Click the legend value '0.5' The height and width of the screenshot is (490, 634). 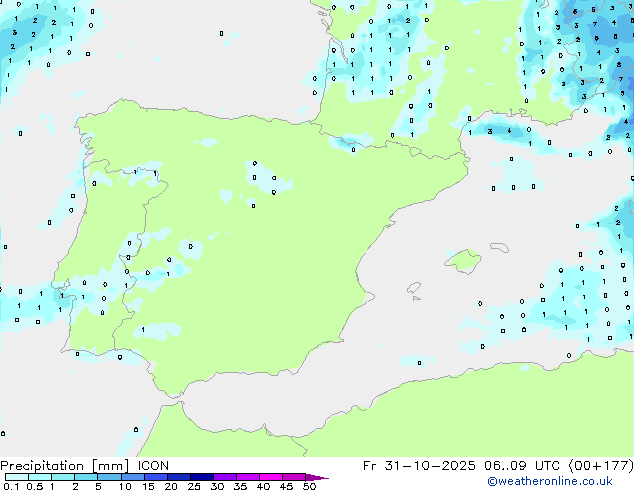tap(35, 486)
